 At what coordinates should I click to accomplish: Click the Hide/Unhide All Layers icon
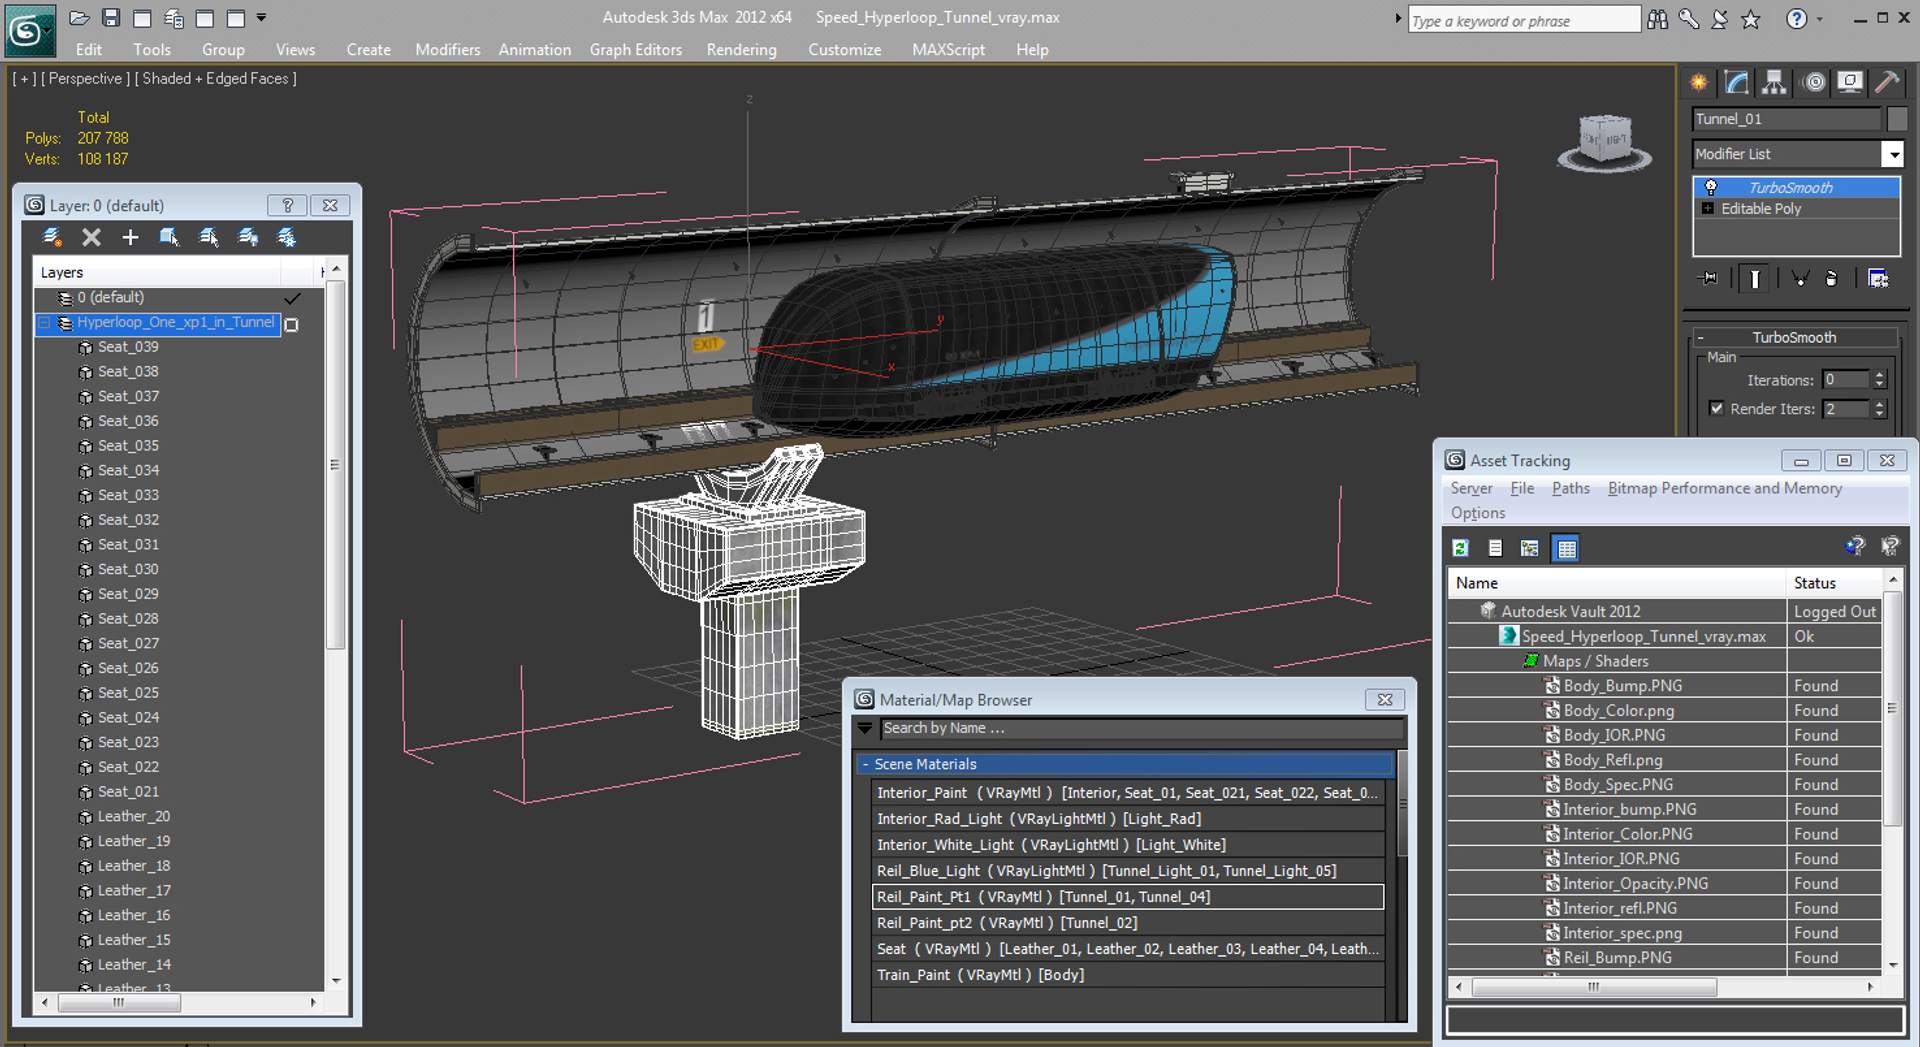point(248,237)
